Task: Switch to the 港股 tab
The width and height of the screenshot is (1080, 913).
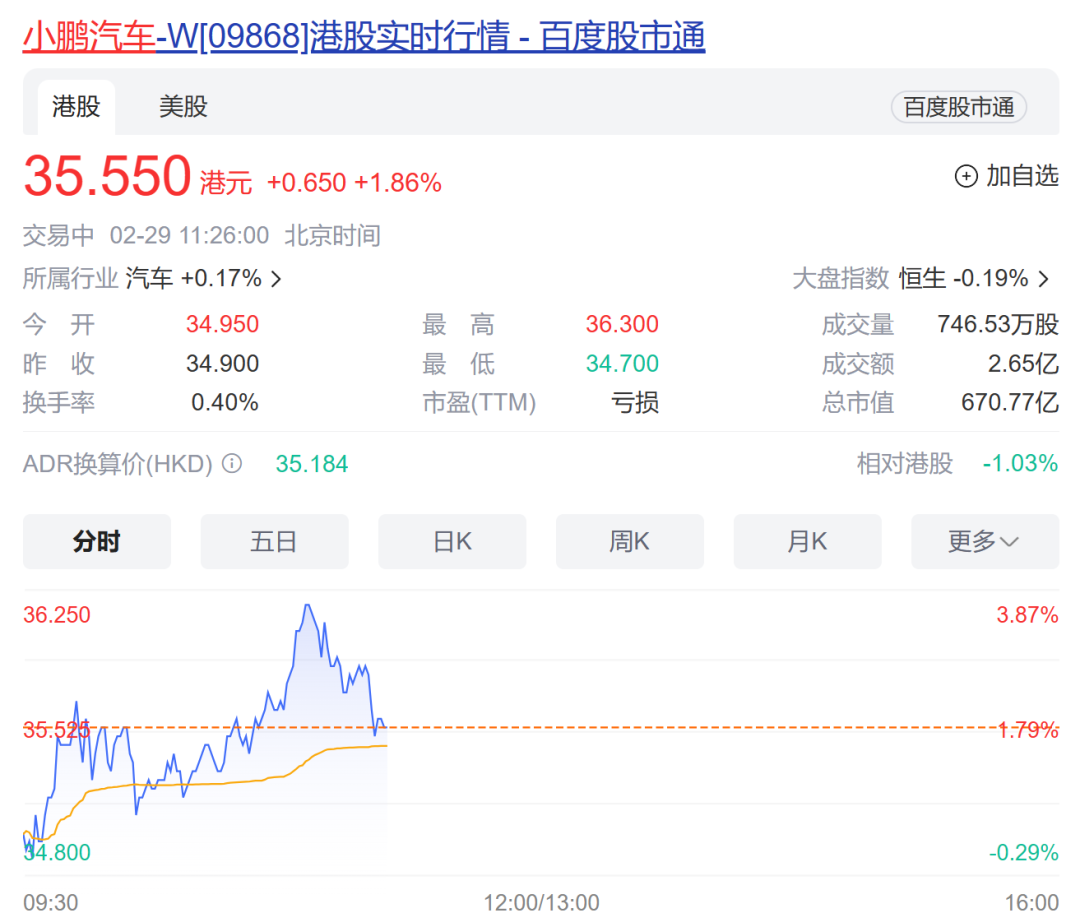Action: coord(76,107)
